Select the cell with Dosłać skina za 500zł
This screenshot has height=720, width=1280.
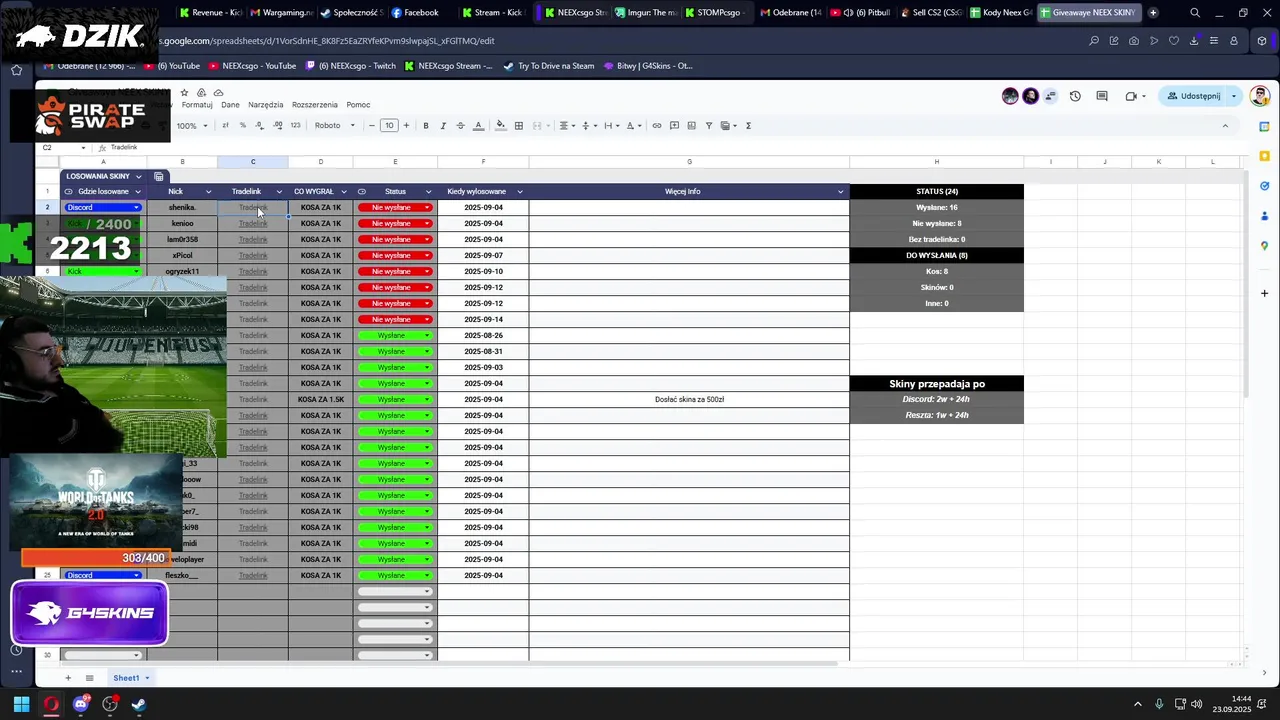(x=689, y=400)
